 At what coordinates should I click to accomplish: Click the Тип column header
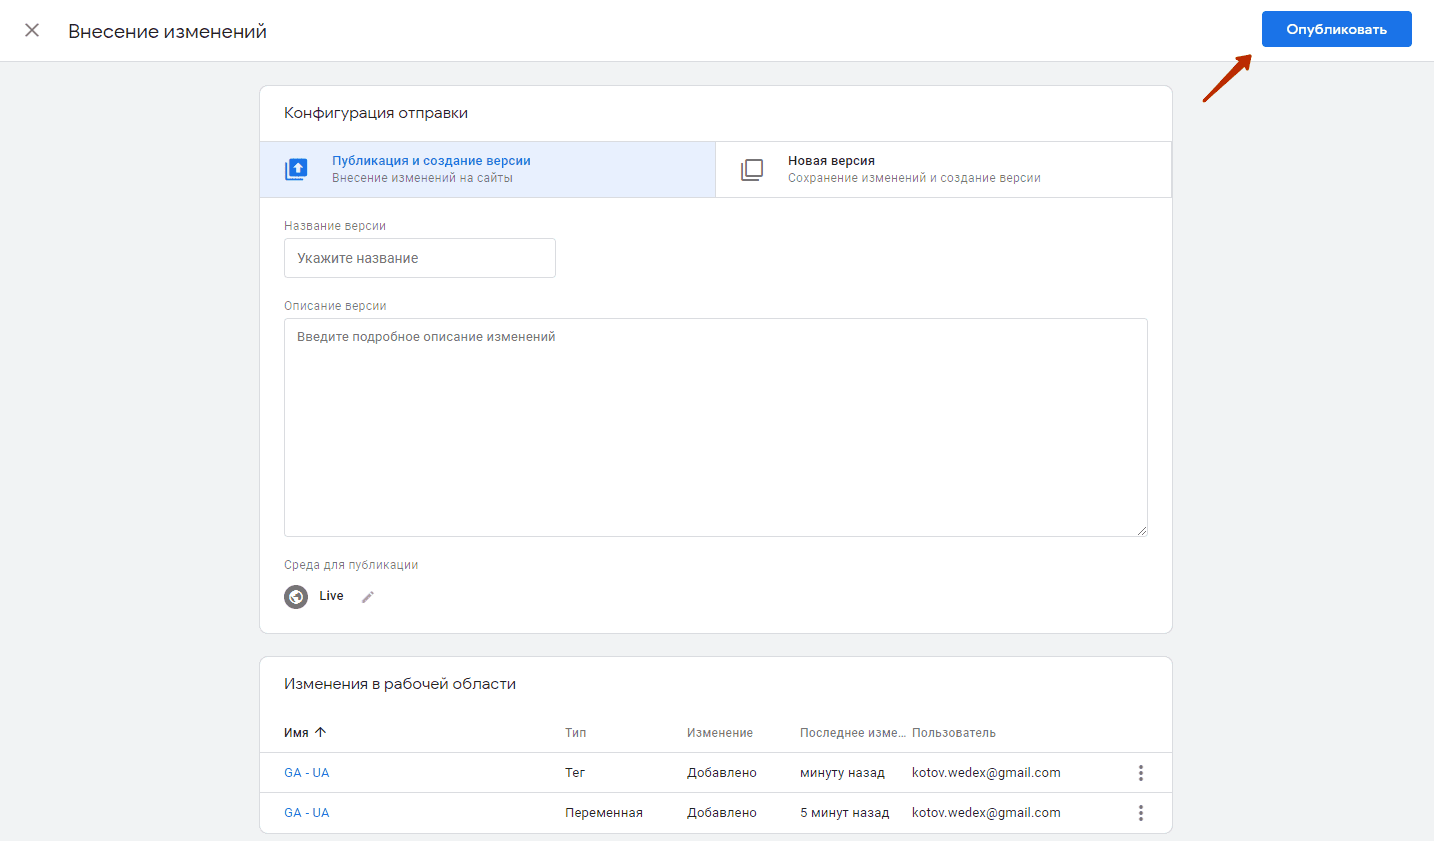[x=576, y=733]
